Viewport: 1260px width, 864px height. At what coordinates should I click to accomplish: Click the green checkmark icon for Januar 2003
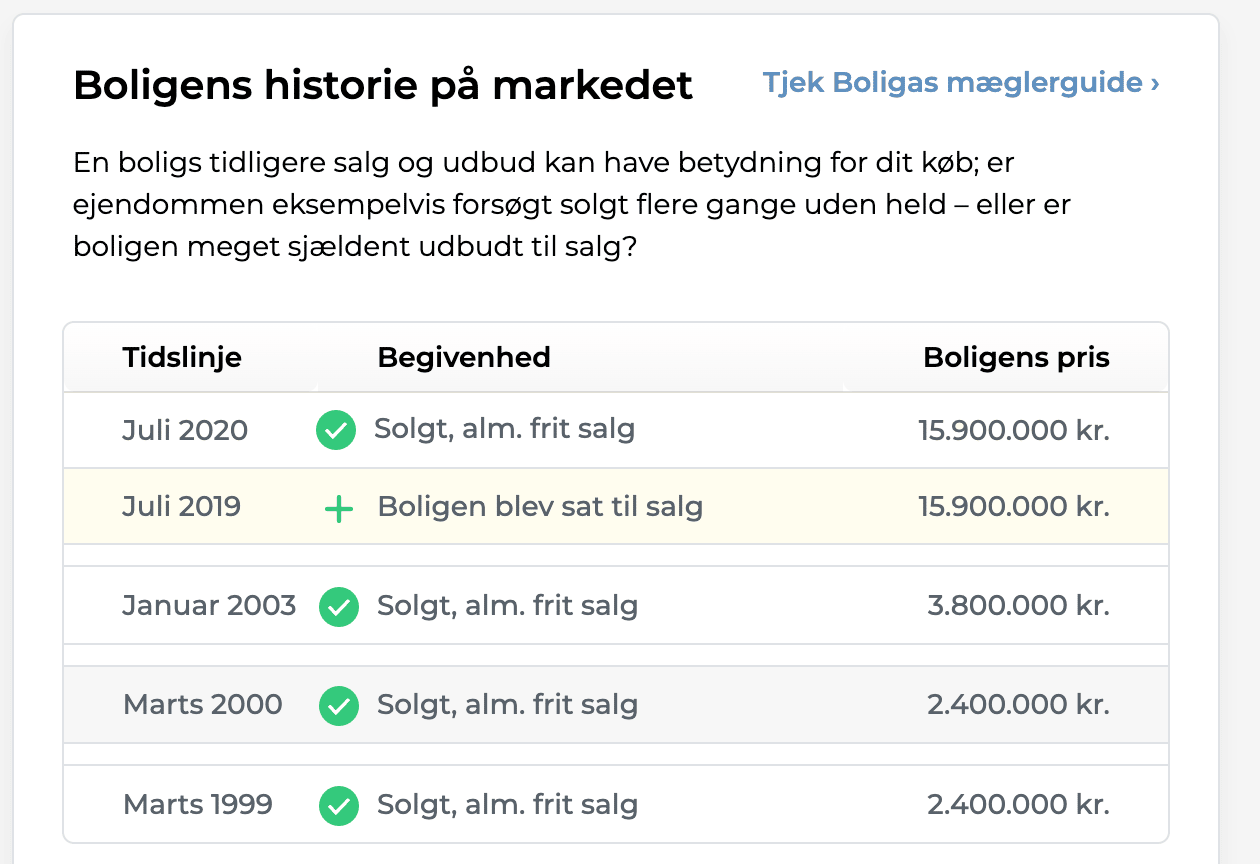pos(339,607)
